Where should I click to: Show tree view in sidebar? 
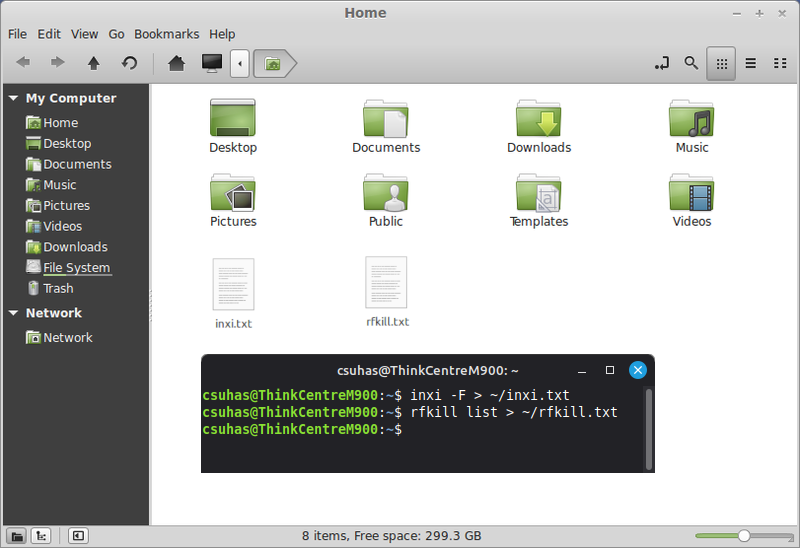tap(41, 536)
